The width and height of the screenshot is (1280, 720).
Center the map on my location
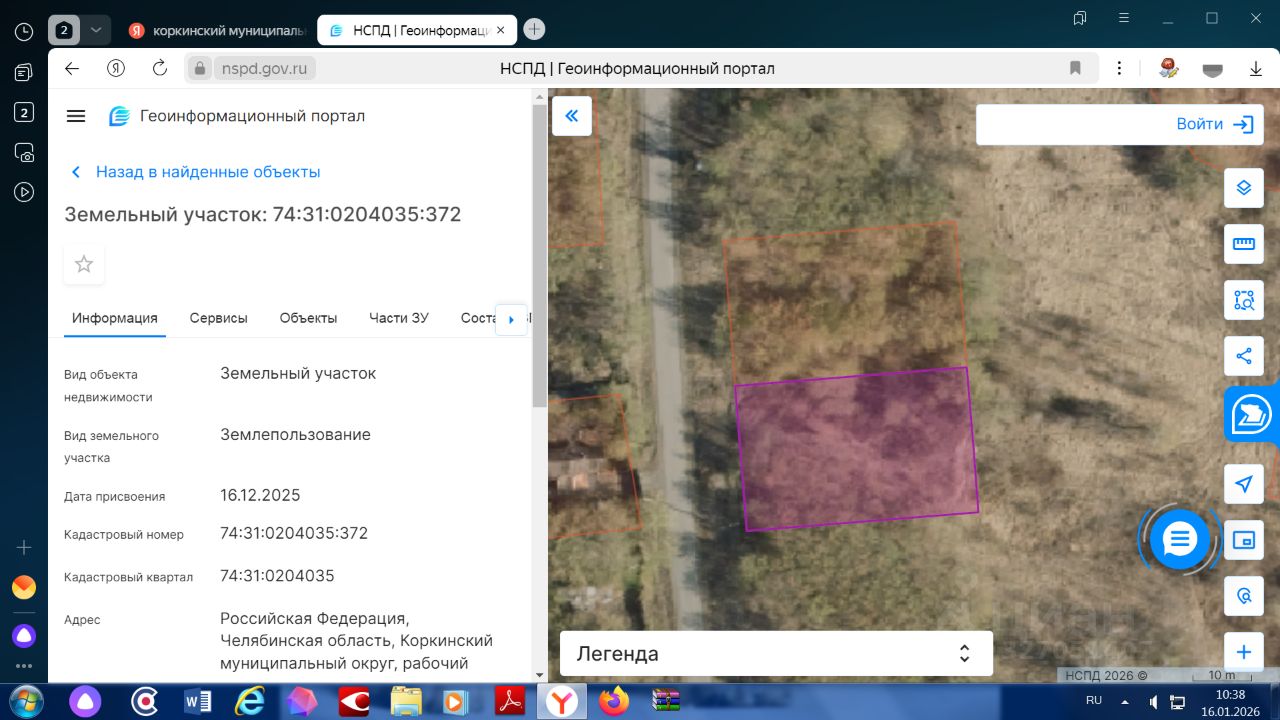1244,484
